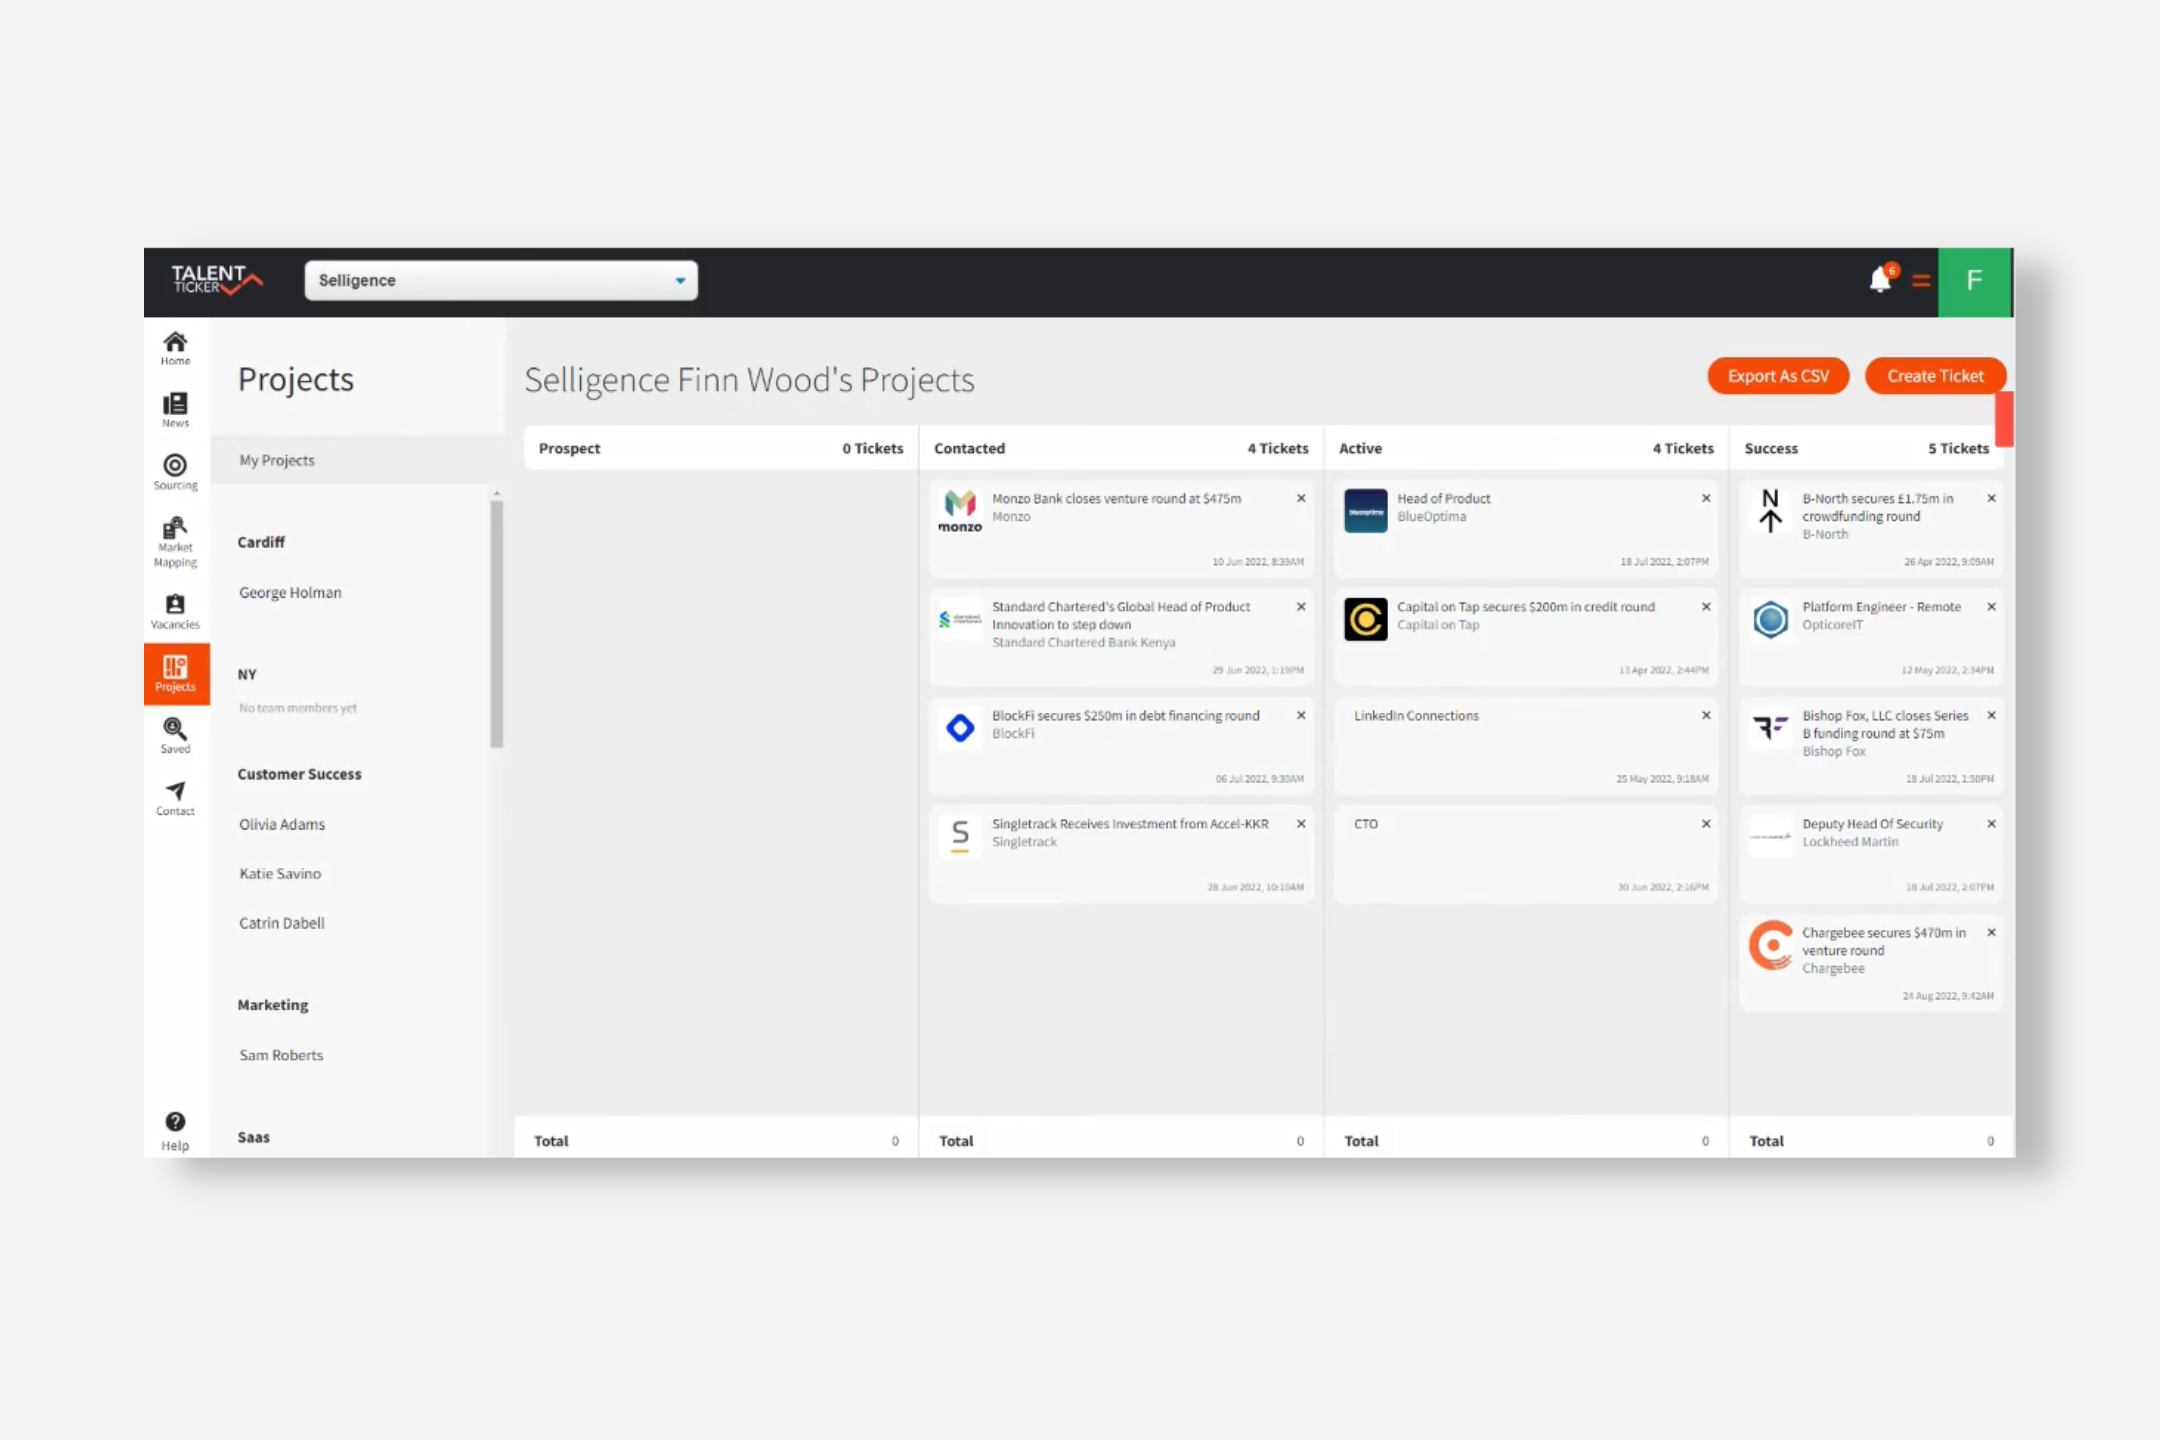Select My Projects in sidebar
Viewport: 2160px width, 1440px height.
click(357, 460)
